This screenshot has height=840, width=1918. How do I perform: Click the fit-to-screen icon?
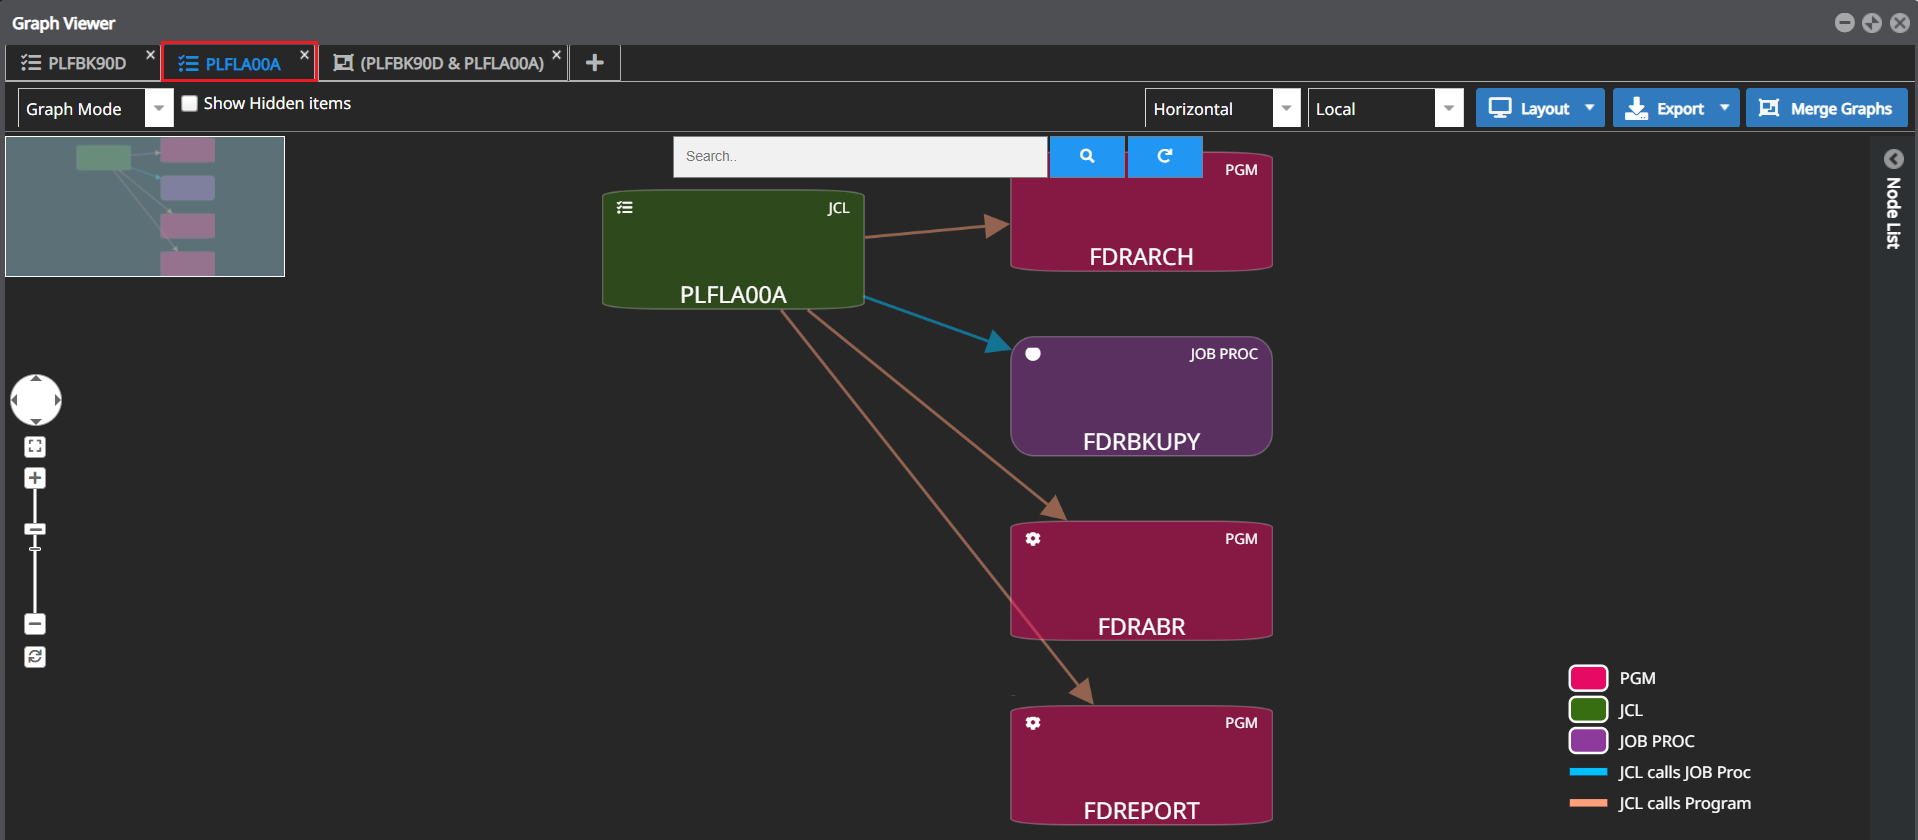(35, 446)
